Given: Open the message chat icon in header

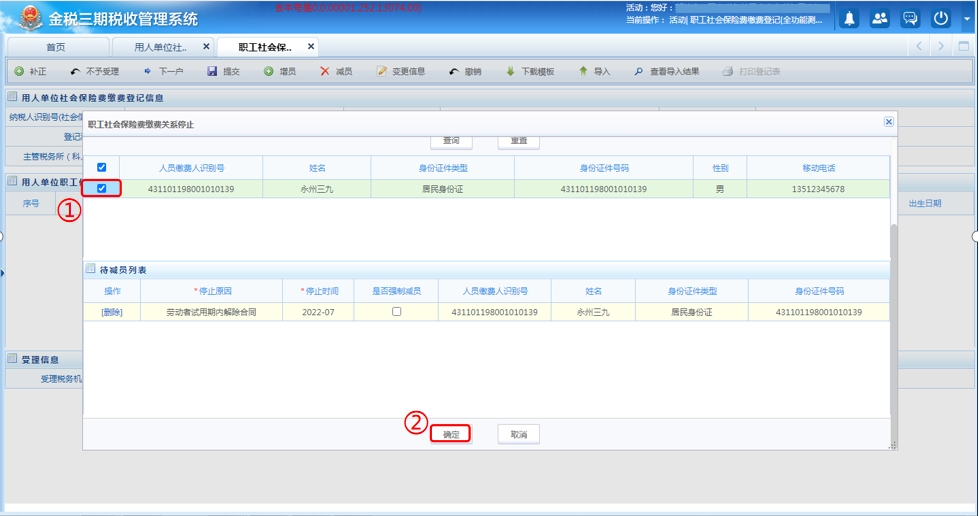Looking at the screenshot, I should (910, 19).
